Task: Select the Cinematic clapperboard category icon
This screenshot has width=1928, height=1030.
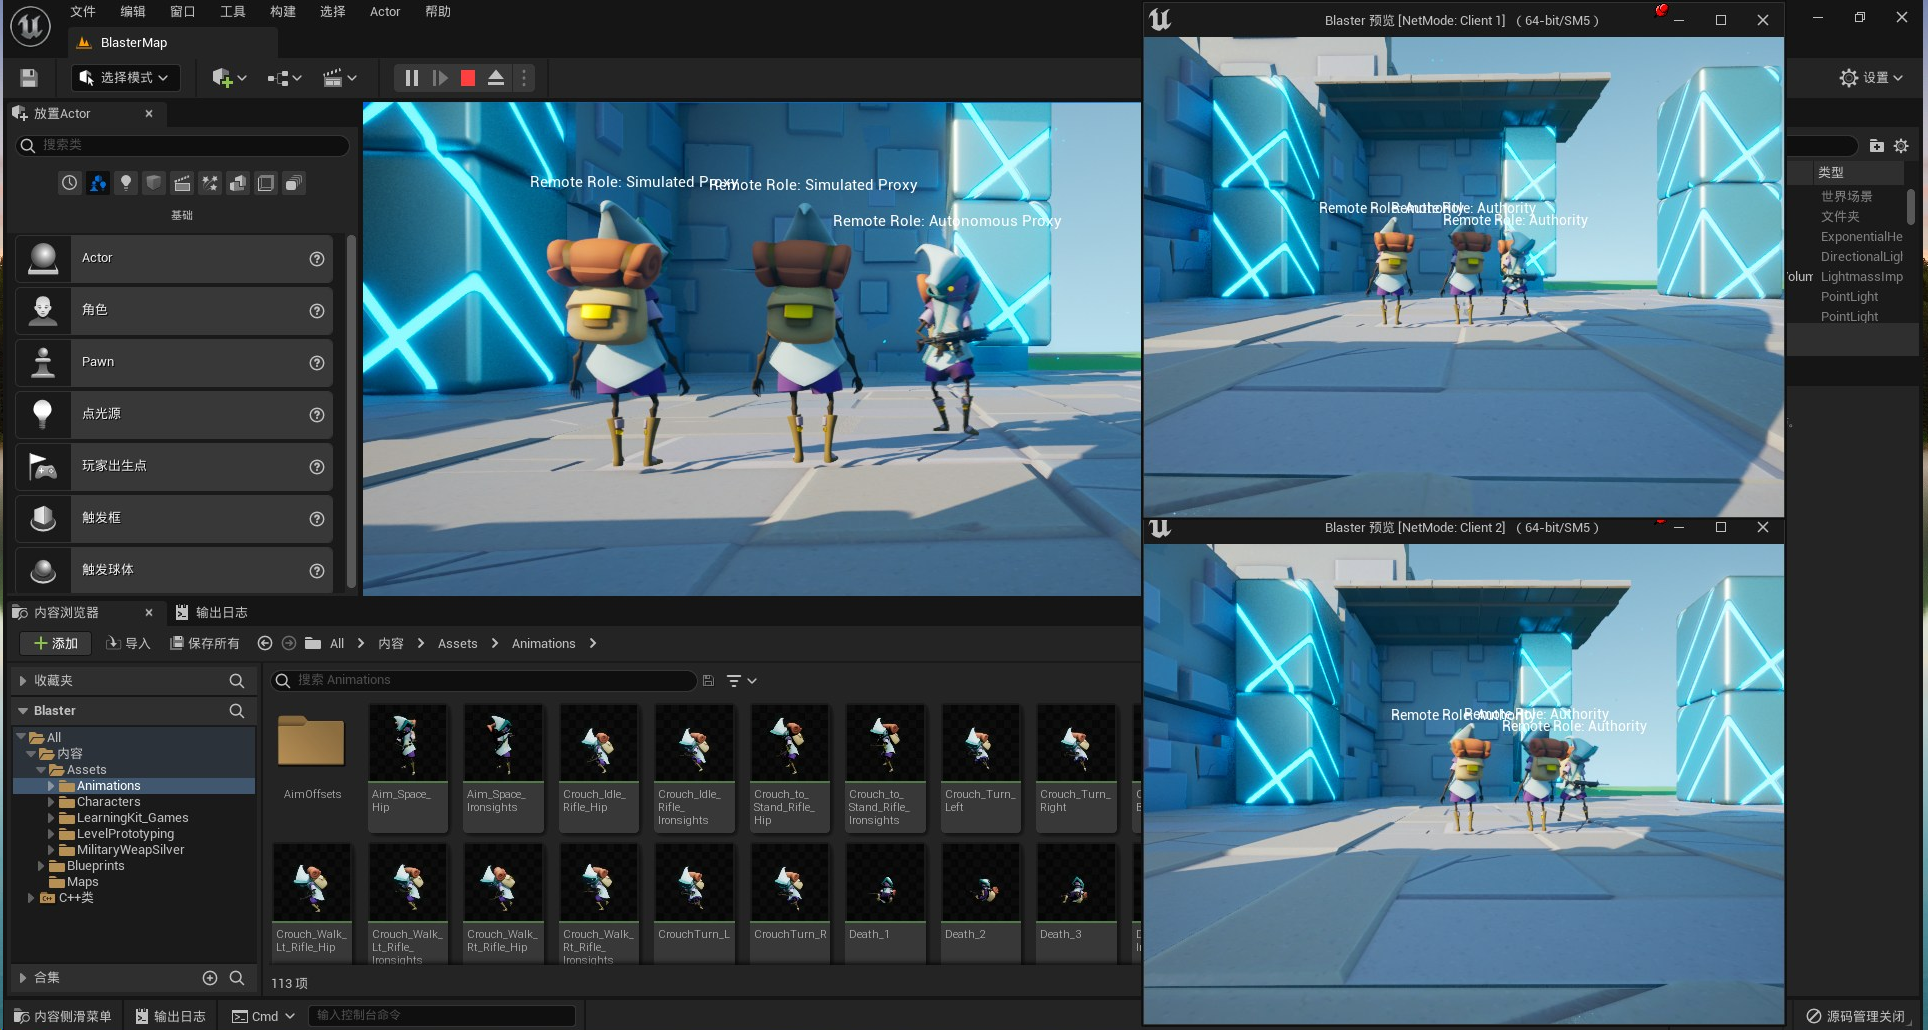Action: [181, 183]
